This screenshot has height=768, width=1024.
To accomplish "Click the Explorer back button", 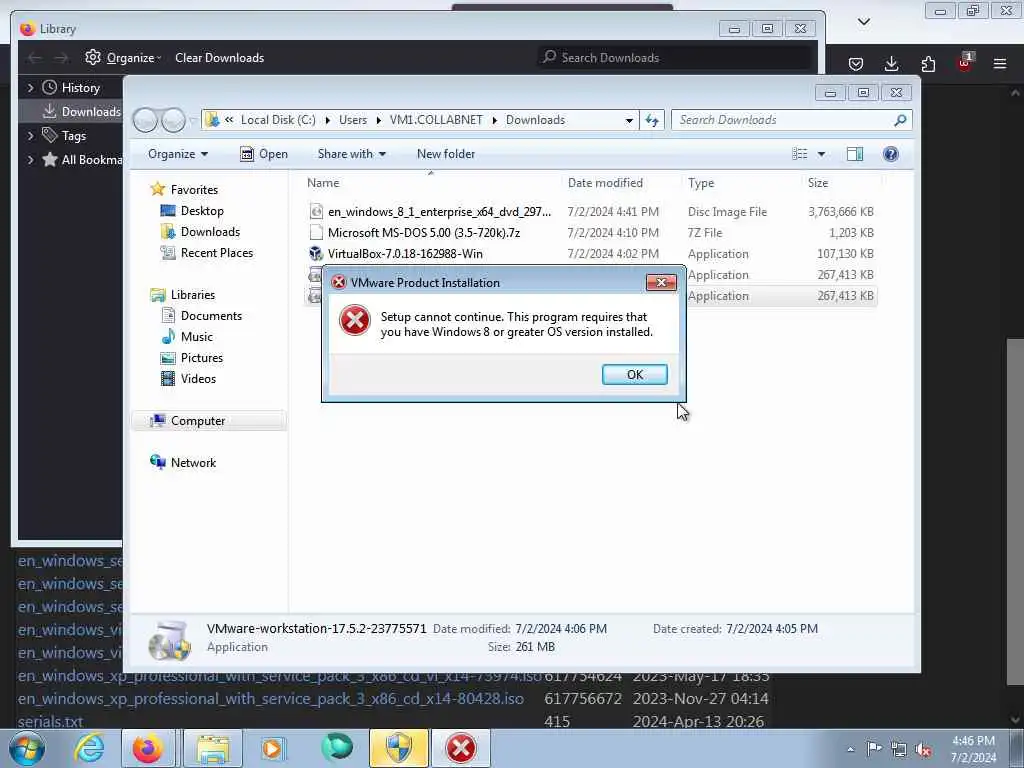I will [x=145, y=120].
